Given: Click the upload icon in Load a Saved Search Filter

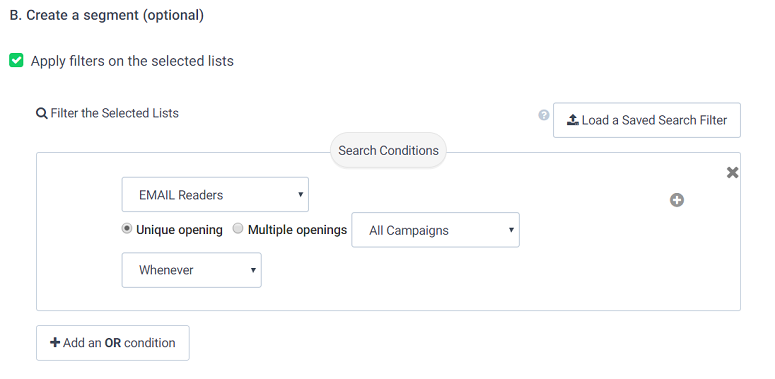Looking at the screenshot, I should [x=573, y=120].
